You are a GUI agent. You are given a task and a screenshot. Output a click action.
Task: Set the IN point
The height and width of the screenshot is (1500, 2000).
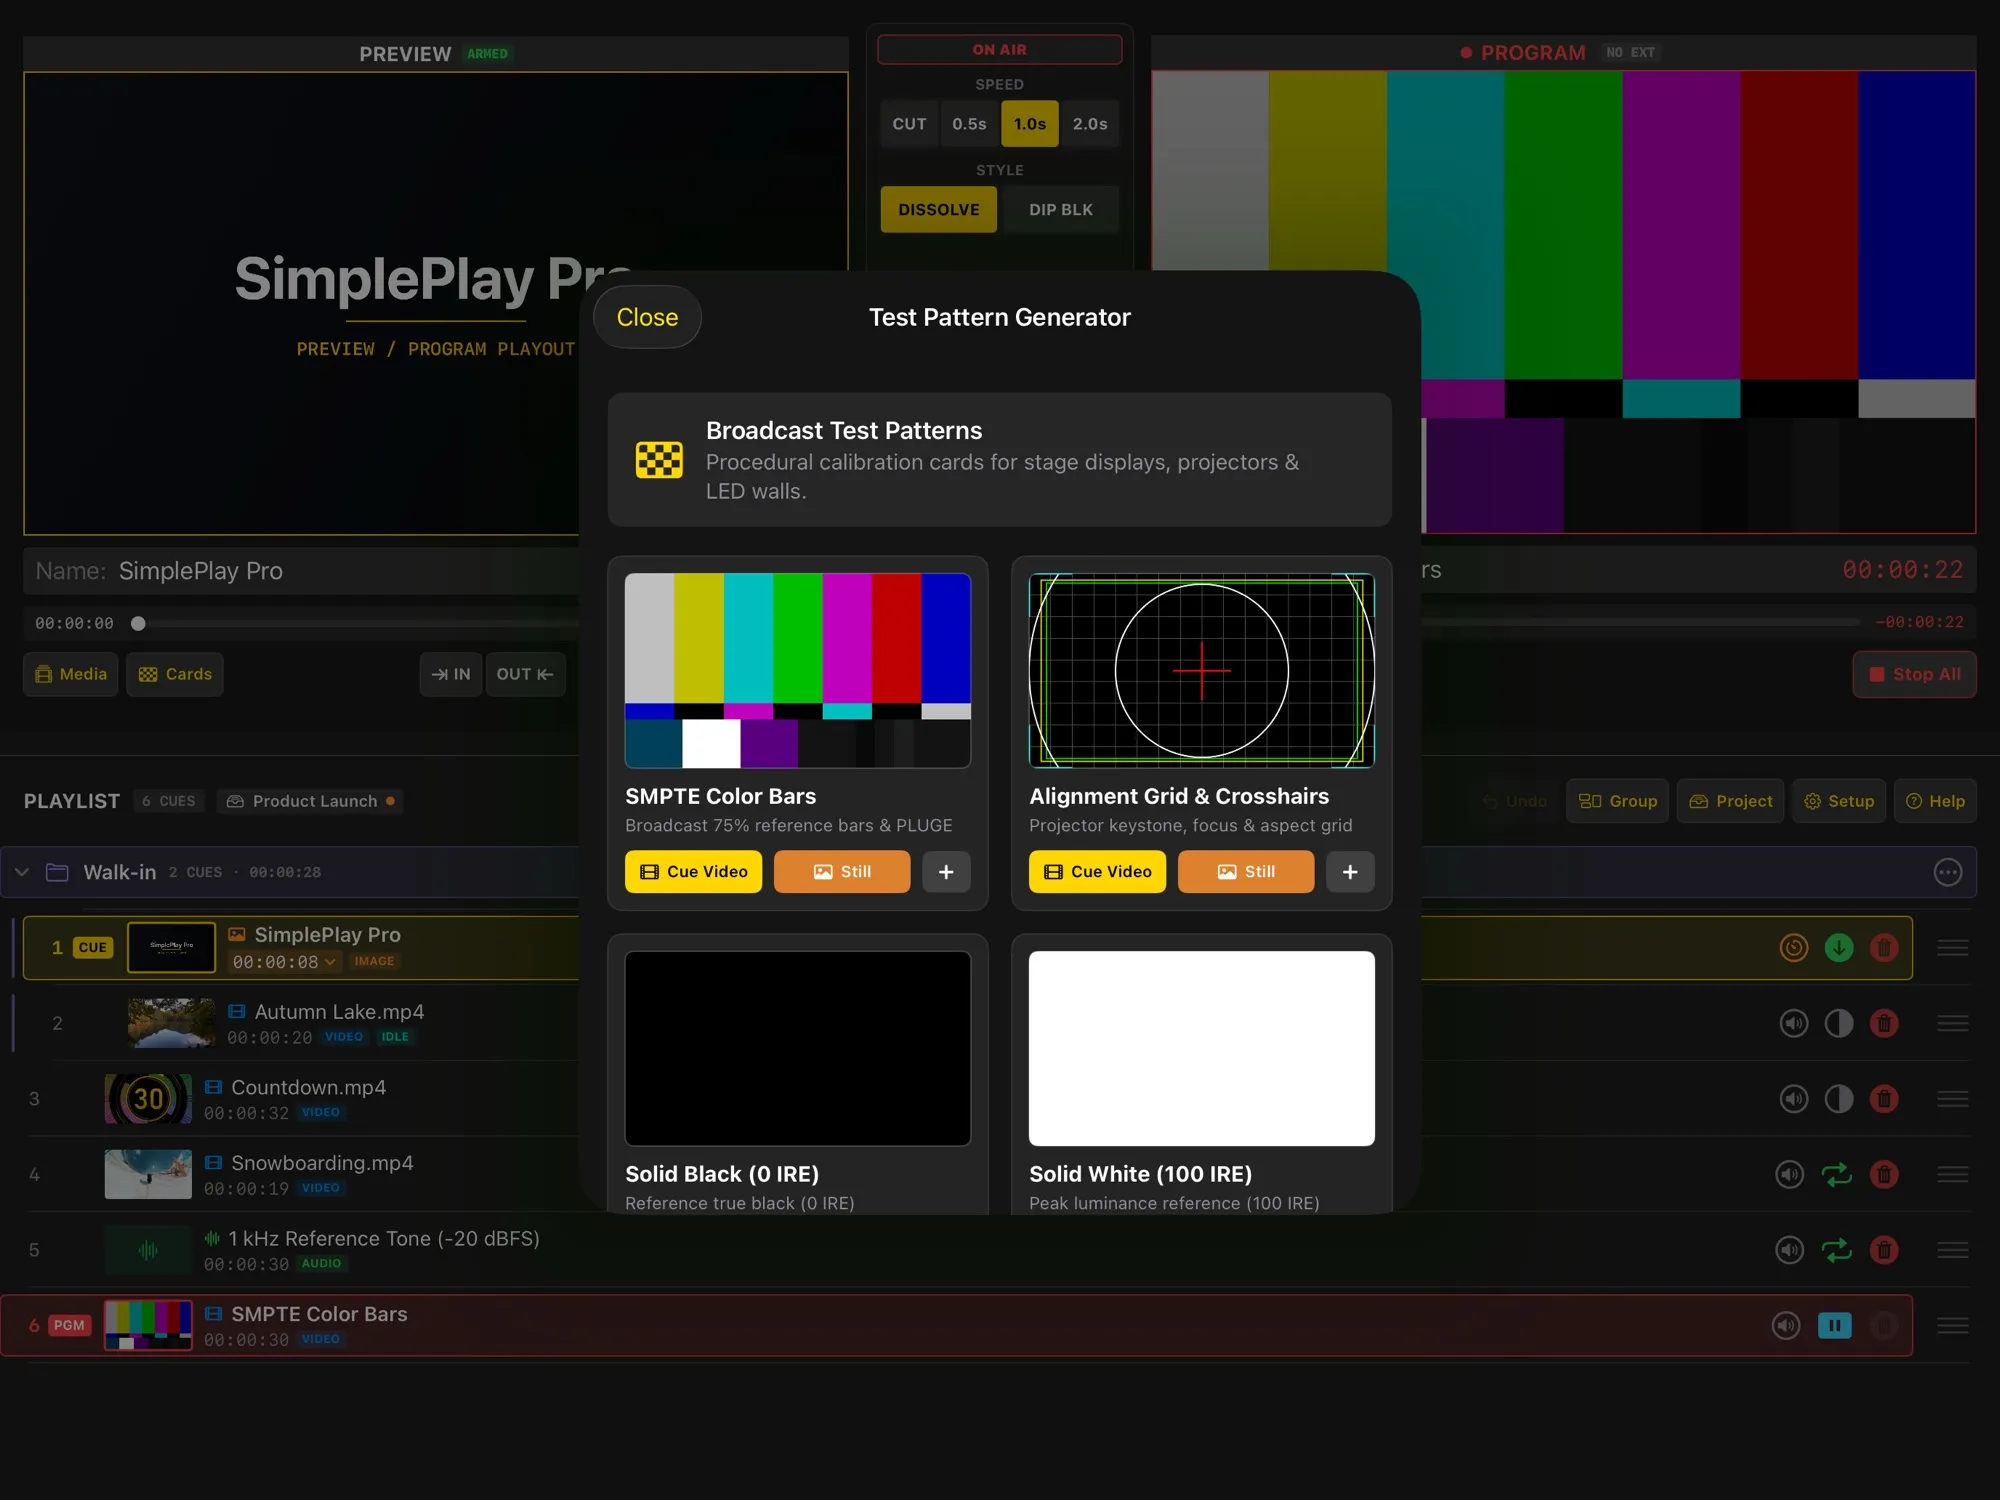[451, 674]
